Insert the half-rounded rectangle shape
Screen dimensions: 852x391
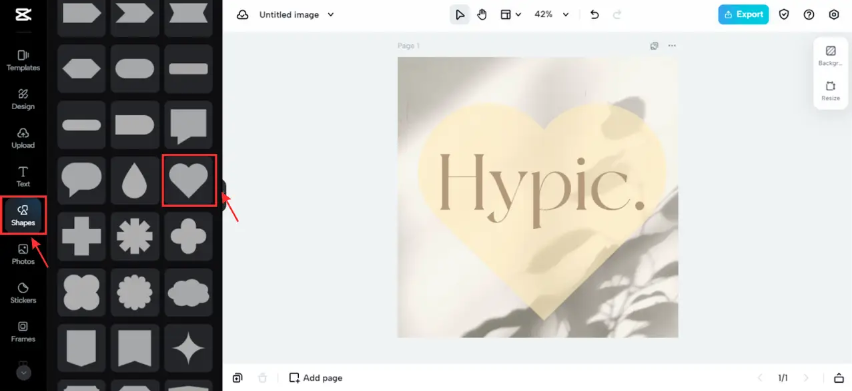tap(135, 125)
